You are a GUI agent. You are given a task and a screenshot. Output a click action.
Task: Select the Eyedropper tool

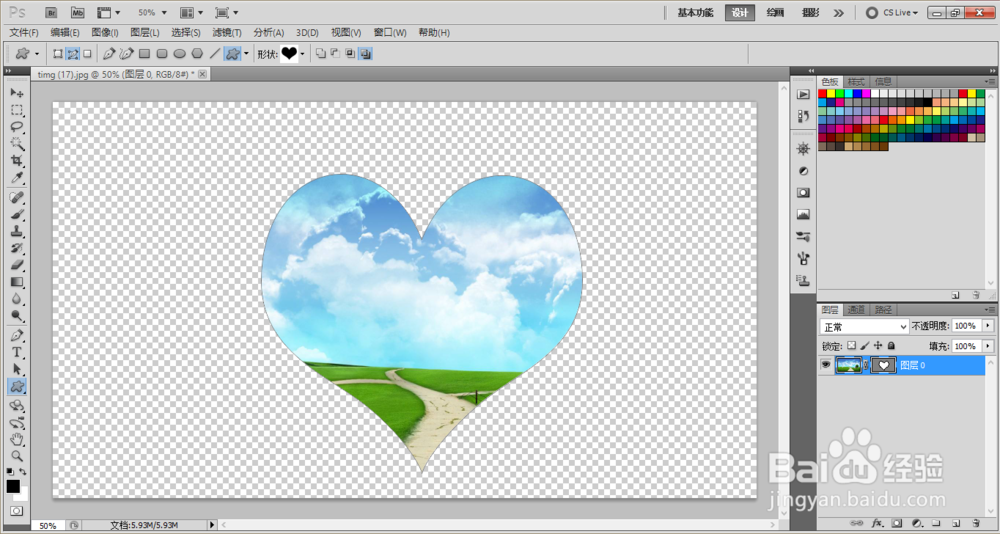(17, 177)
